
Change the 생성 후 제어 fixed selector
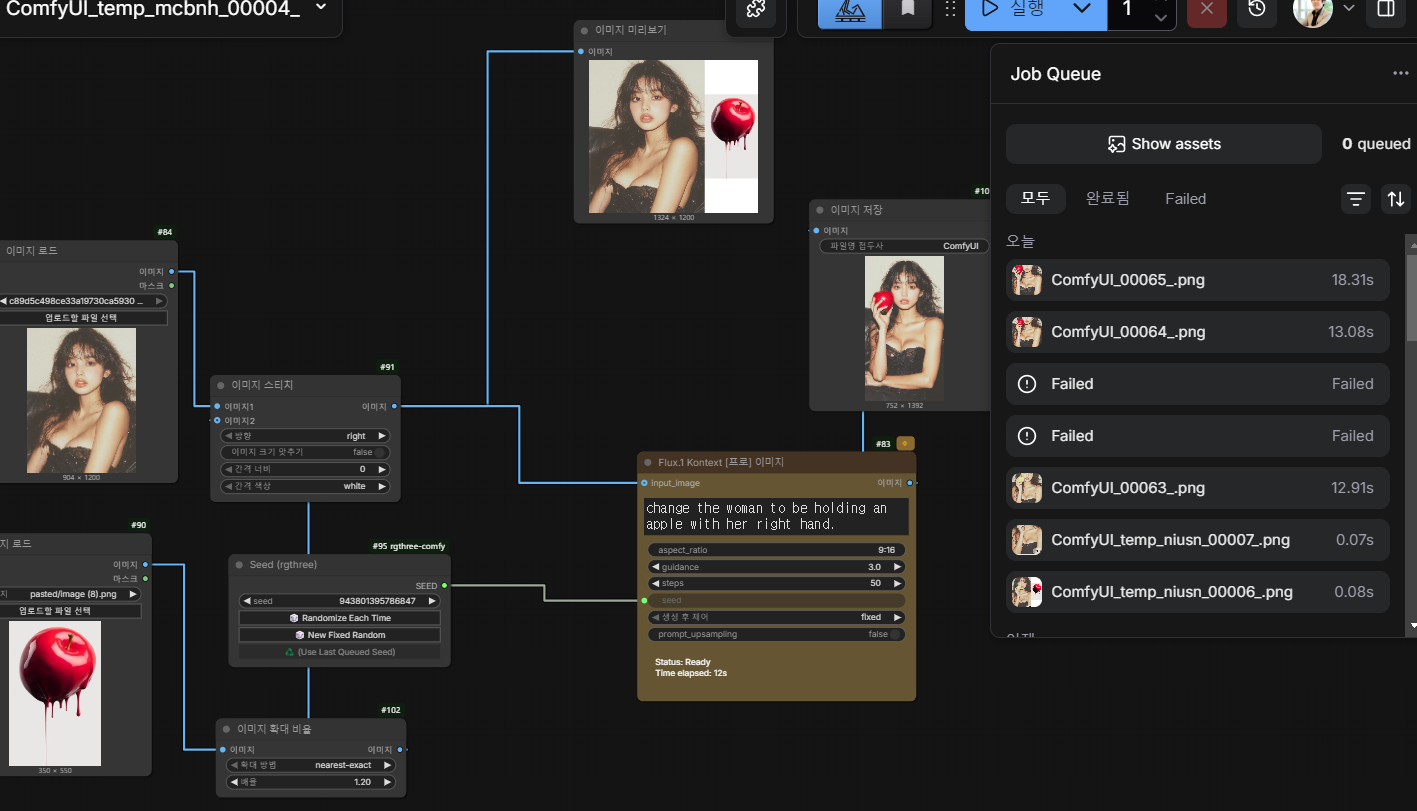(x=777, y=617)
